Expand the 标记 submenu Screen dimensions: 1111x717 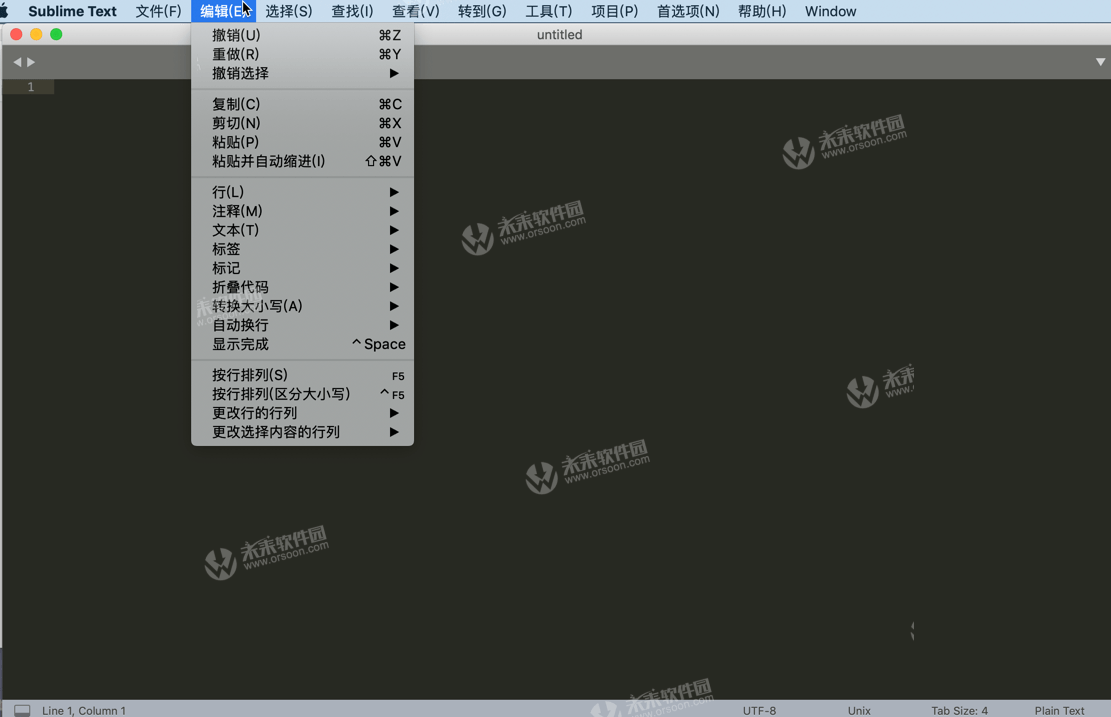click(303, 269)
